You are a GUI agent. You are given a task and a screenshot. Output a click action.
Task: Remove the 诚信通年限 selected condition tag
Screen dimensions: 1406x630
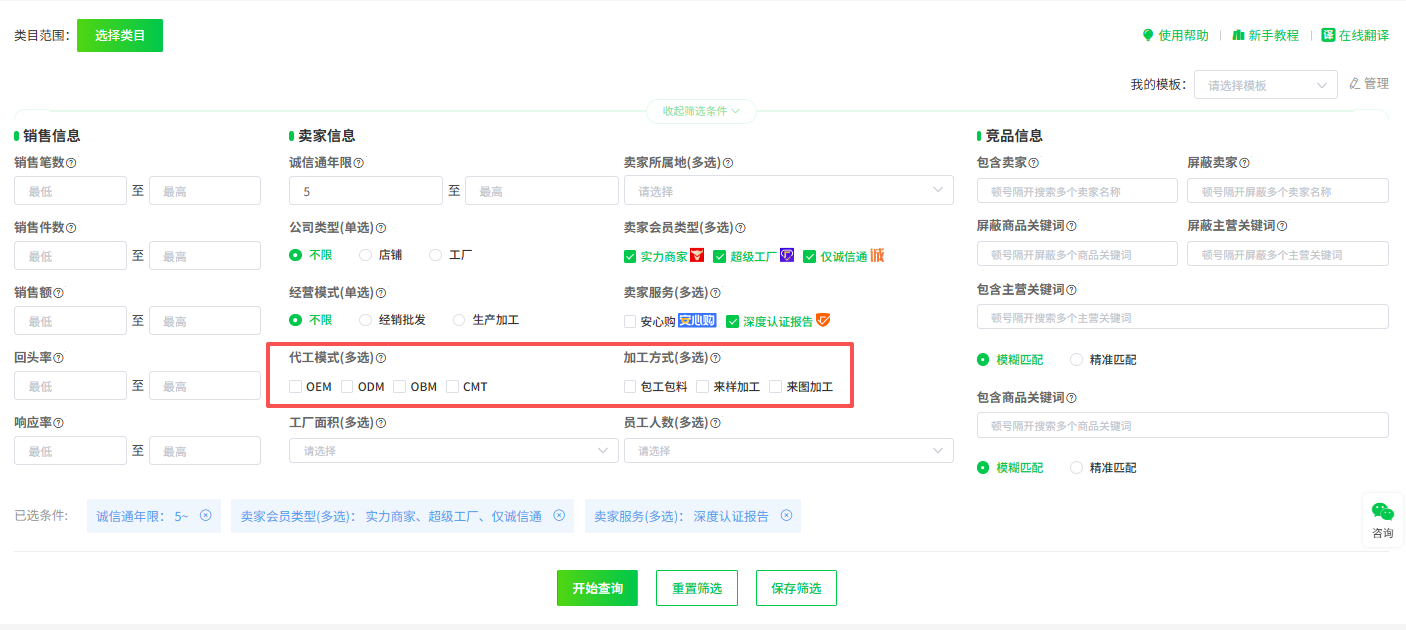(x=206, y=516)
